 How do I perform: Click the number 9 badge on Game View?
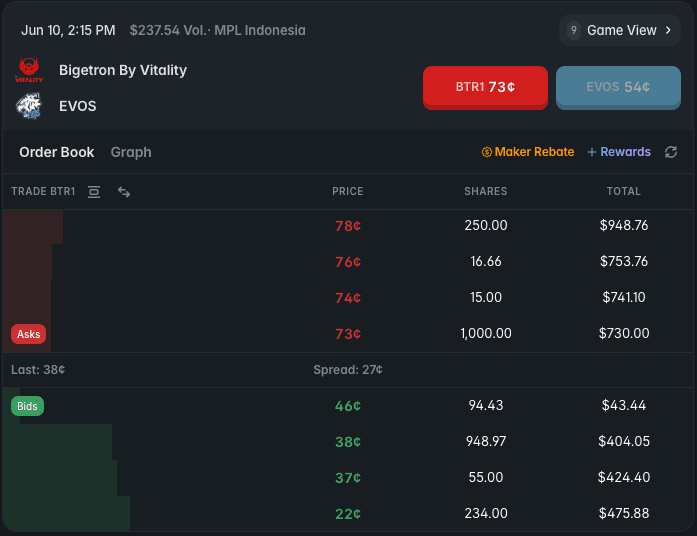(574, 30)
